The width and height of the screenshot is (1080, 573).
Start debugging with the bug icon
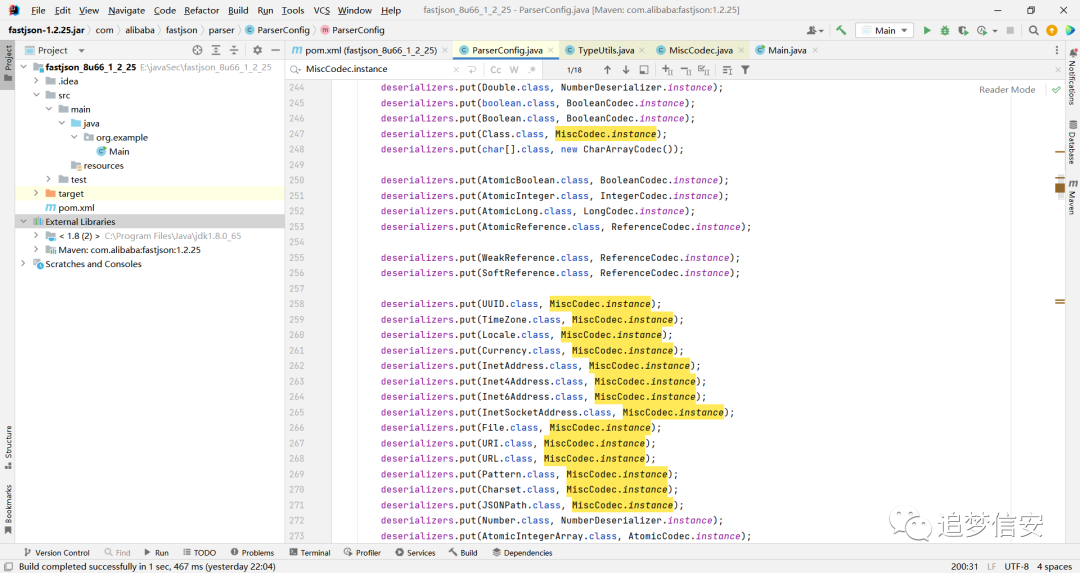[945, 30]
